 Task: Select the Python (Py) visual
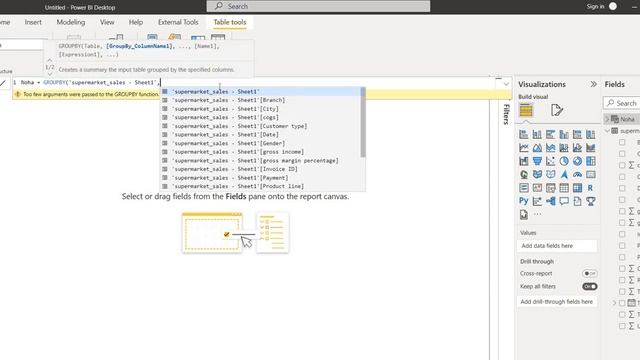pos(524,201)
